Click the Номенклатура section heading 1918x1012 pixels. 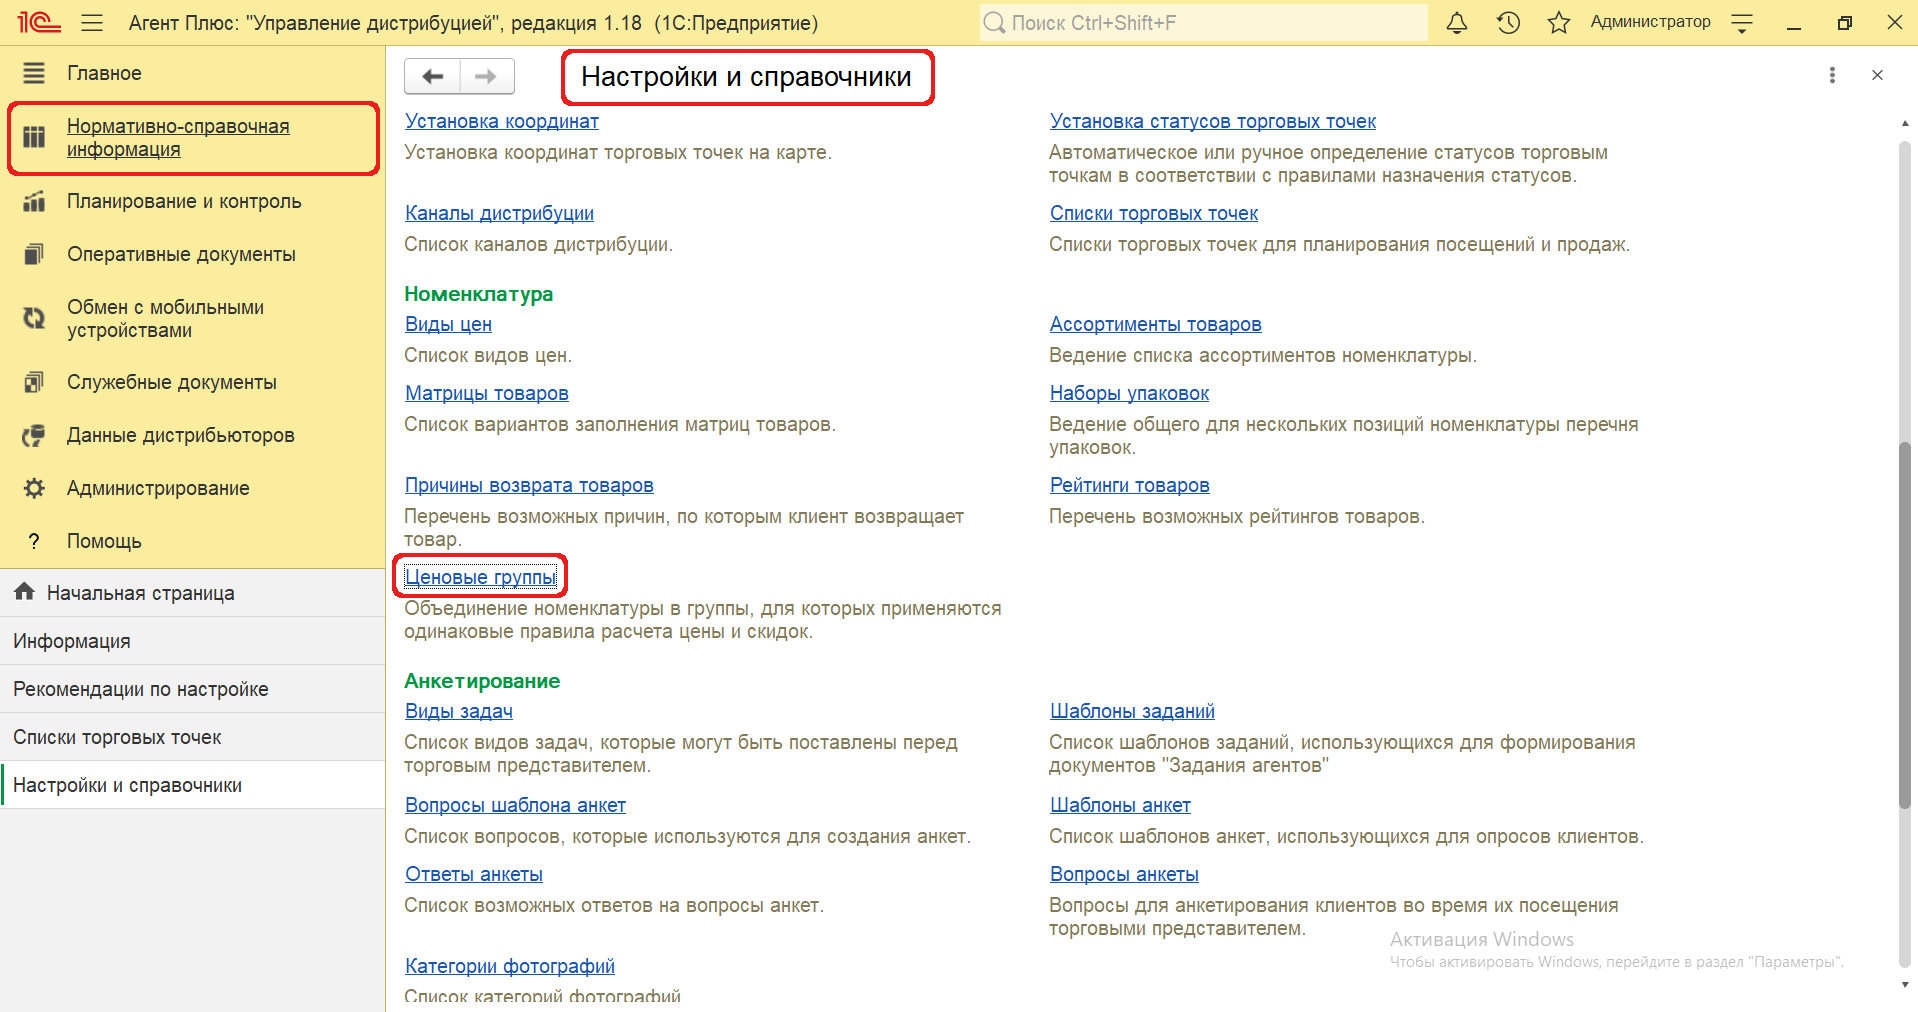pos(478,294)
